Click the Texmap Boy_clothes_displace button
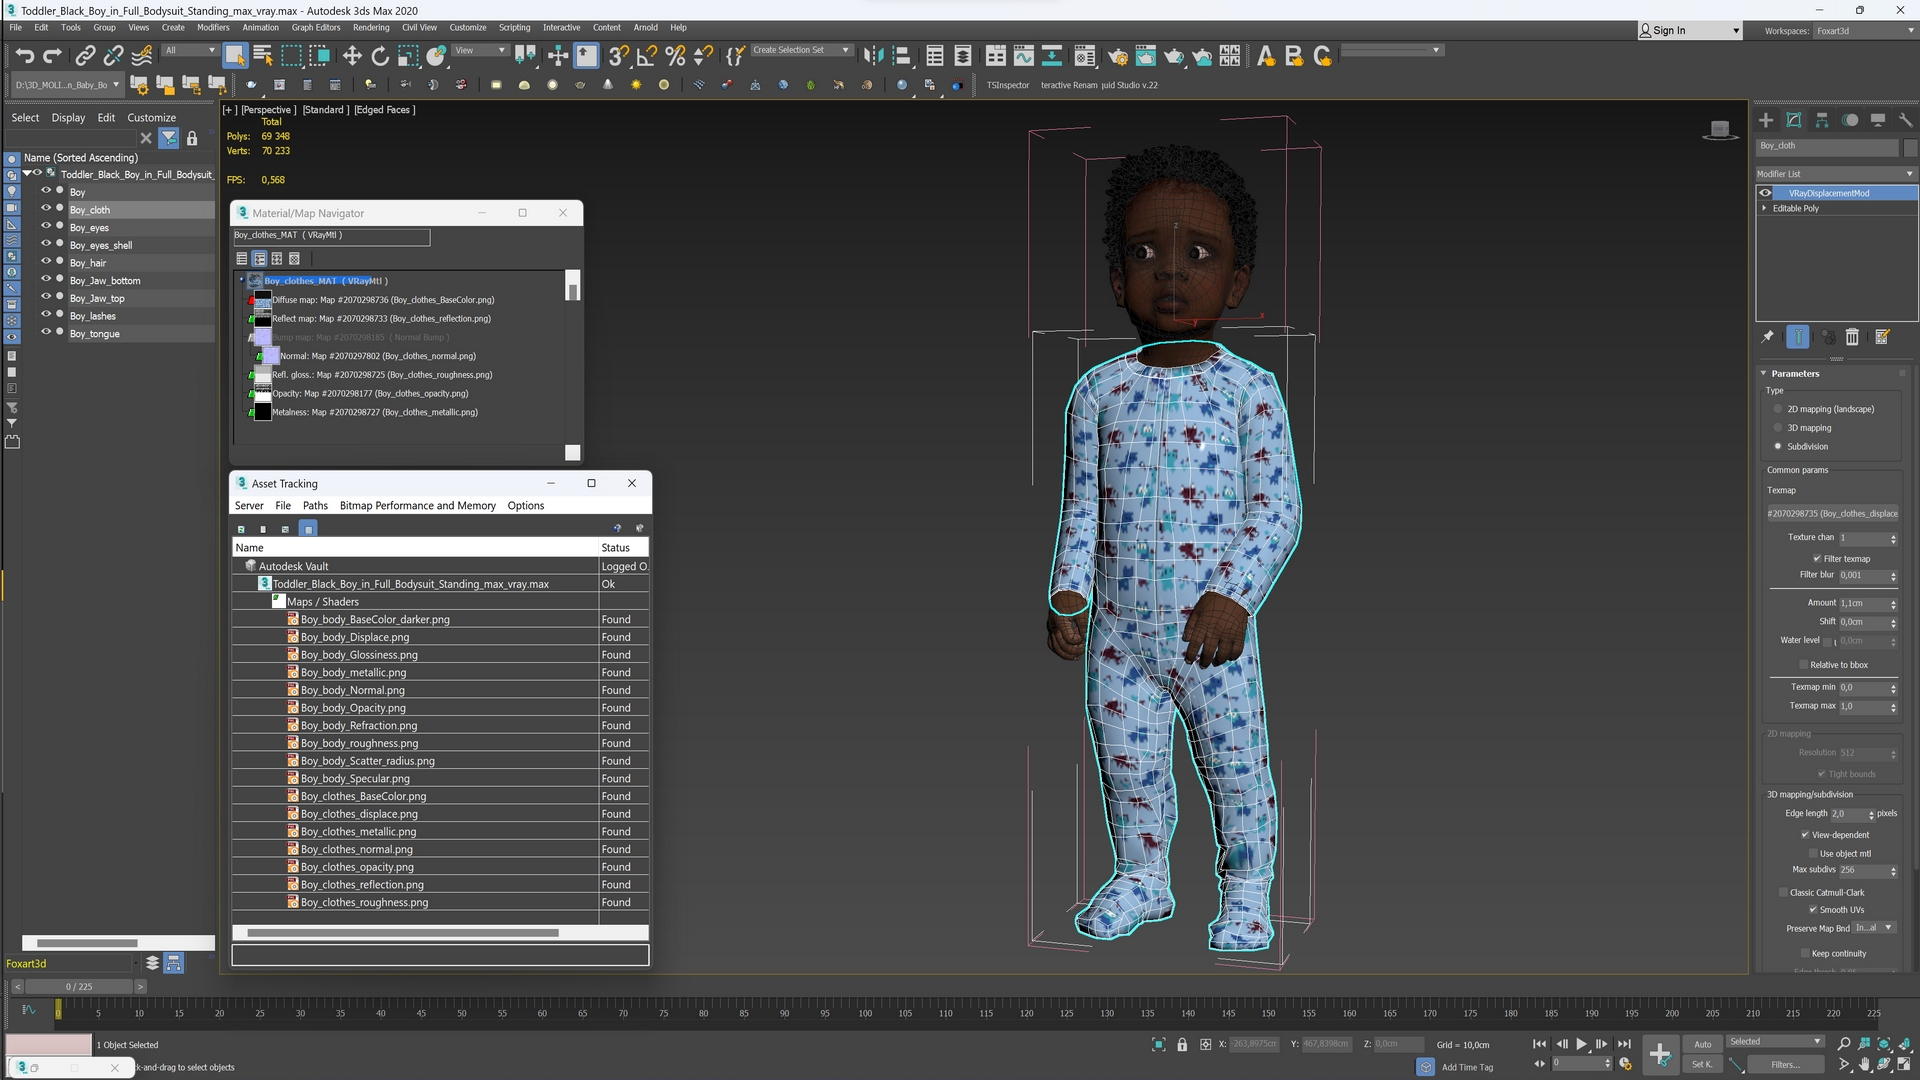The width and height of the screenshot is (1920, 1080). coord(1832,514)
